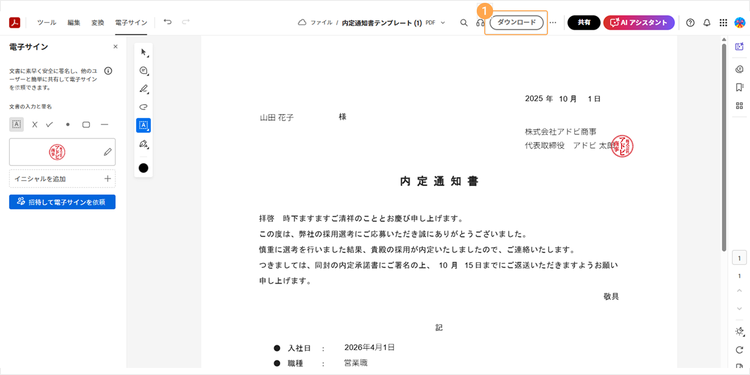750x375 pixels.
Task: Click the red company seal on document
Action: coord(623,146)
